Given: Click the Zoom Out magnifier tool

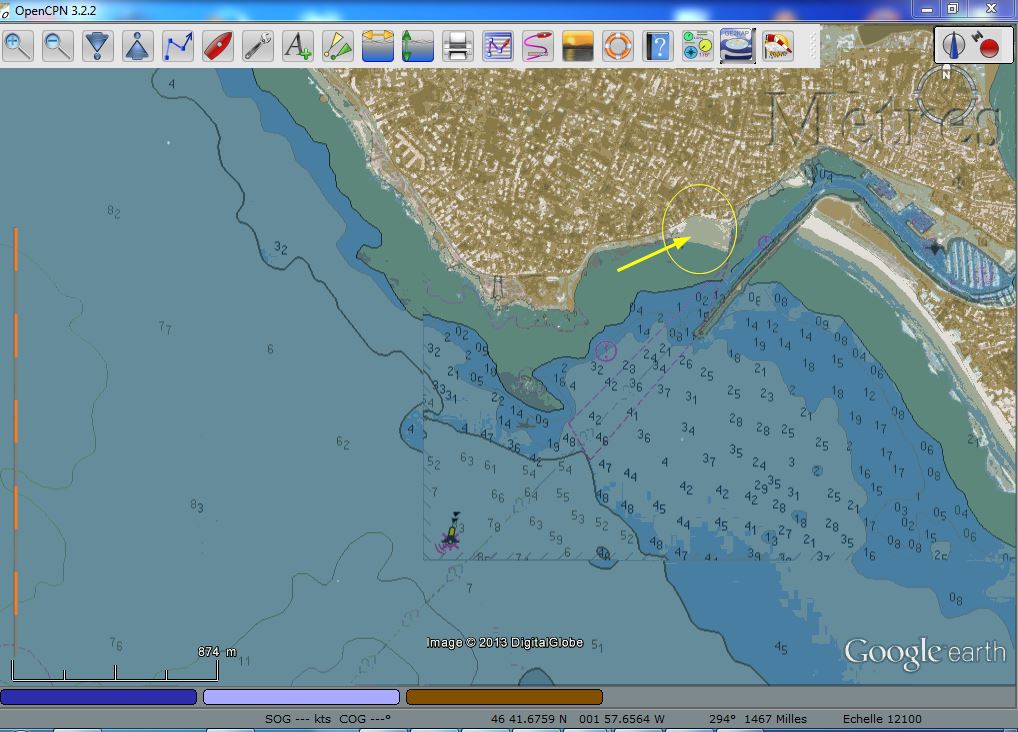Looking at the screenshot, I should click(x=58, y=46).
